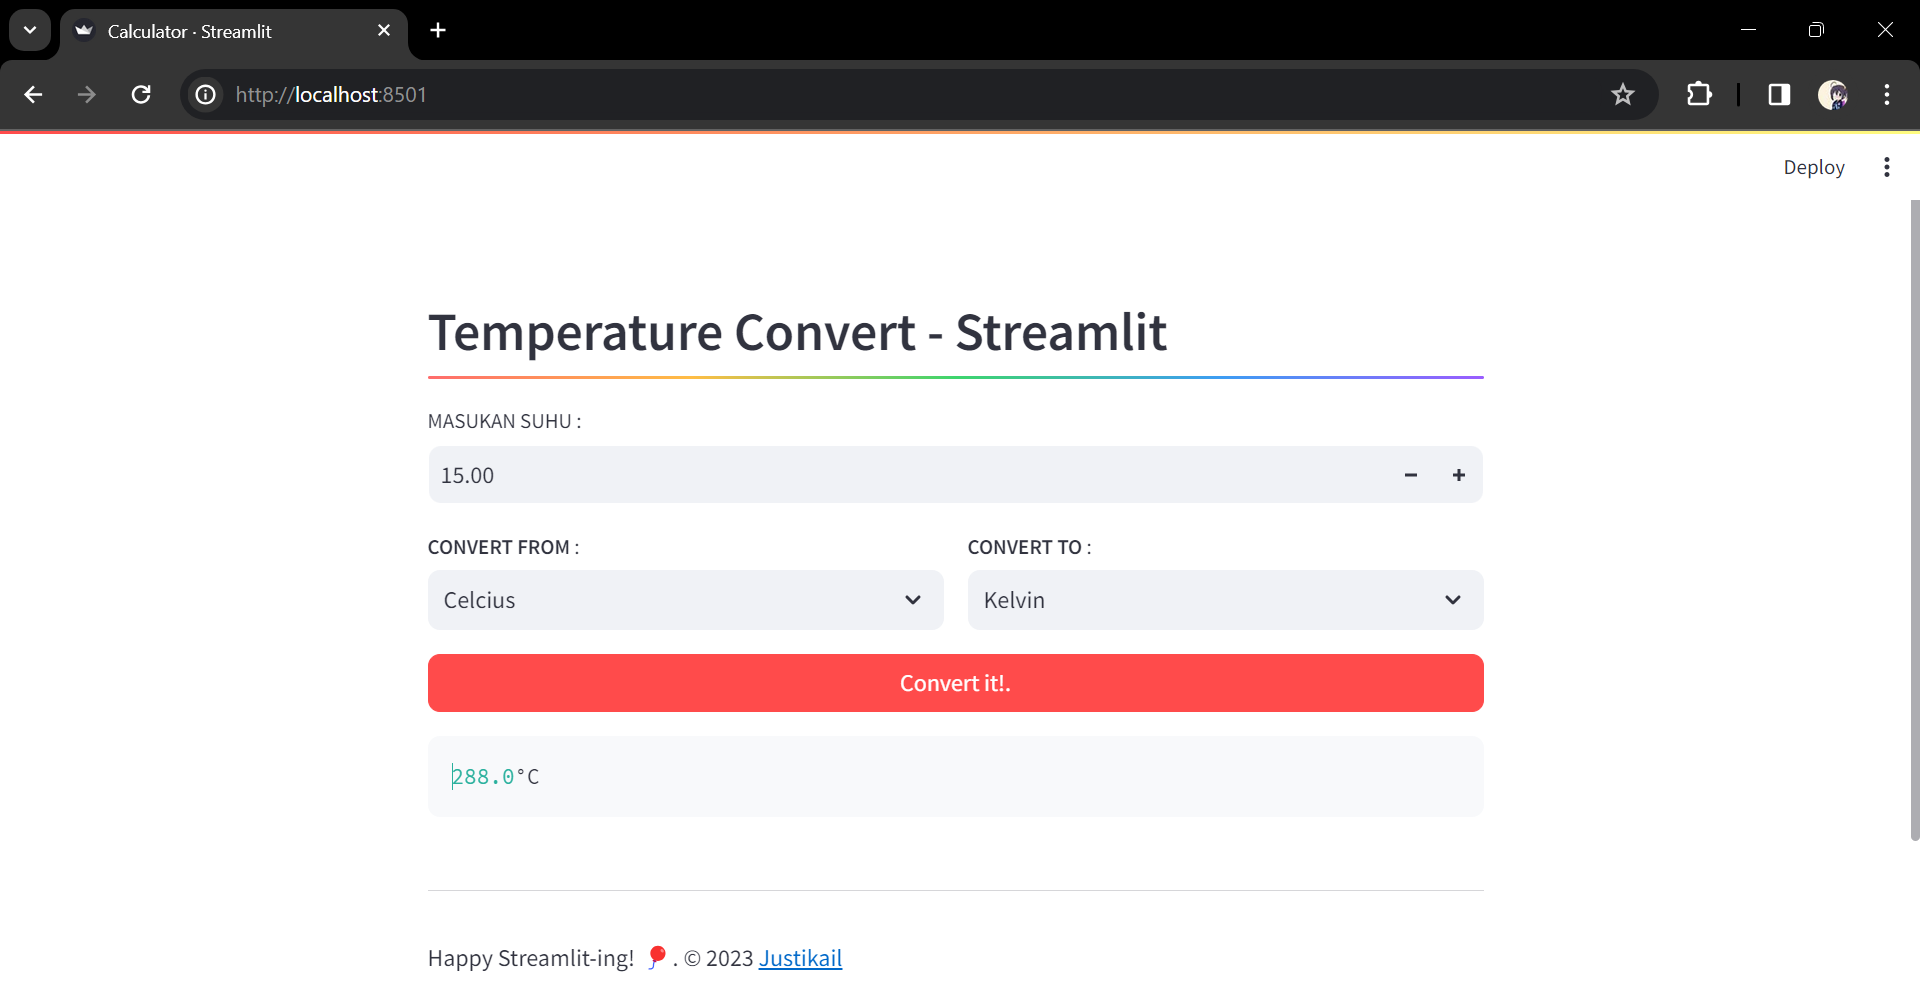Viewport: 1920px width, 1006px height.
Task: Reload the page with refresh icon
Action: (x=141, y=94)
